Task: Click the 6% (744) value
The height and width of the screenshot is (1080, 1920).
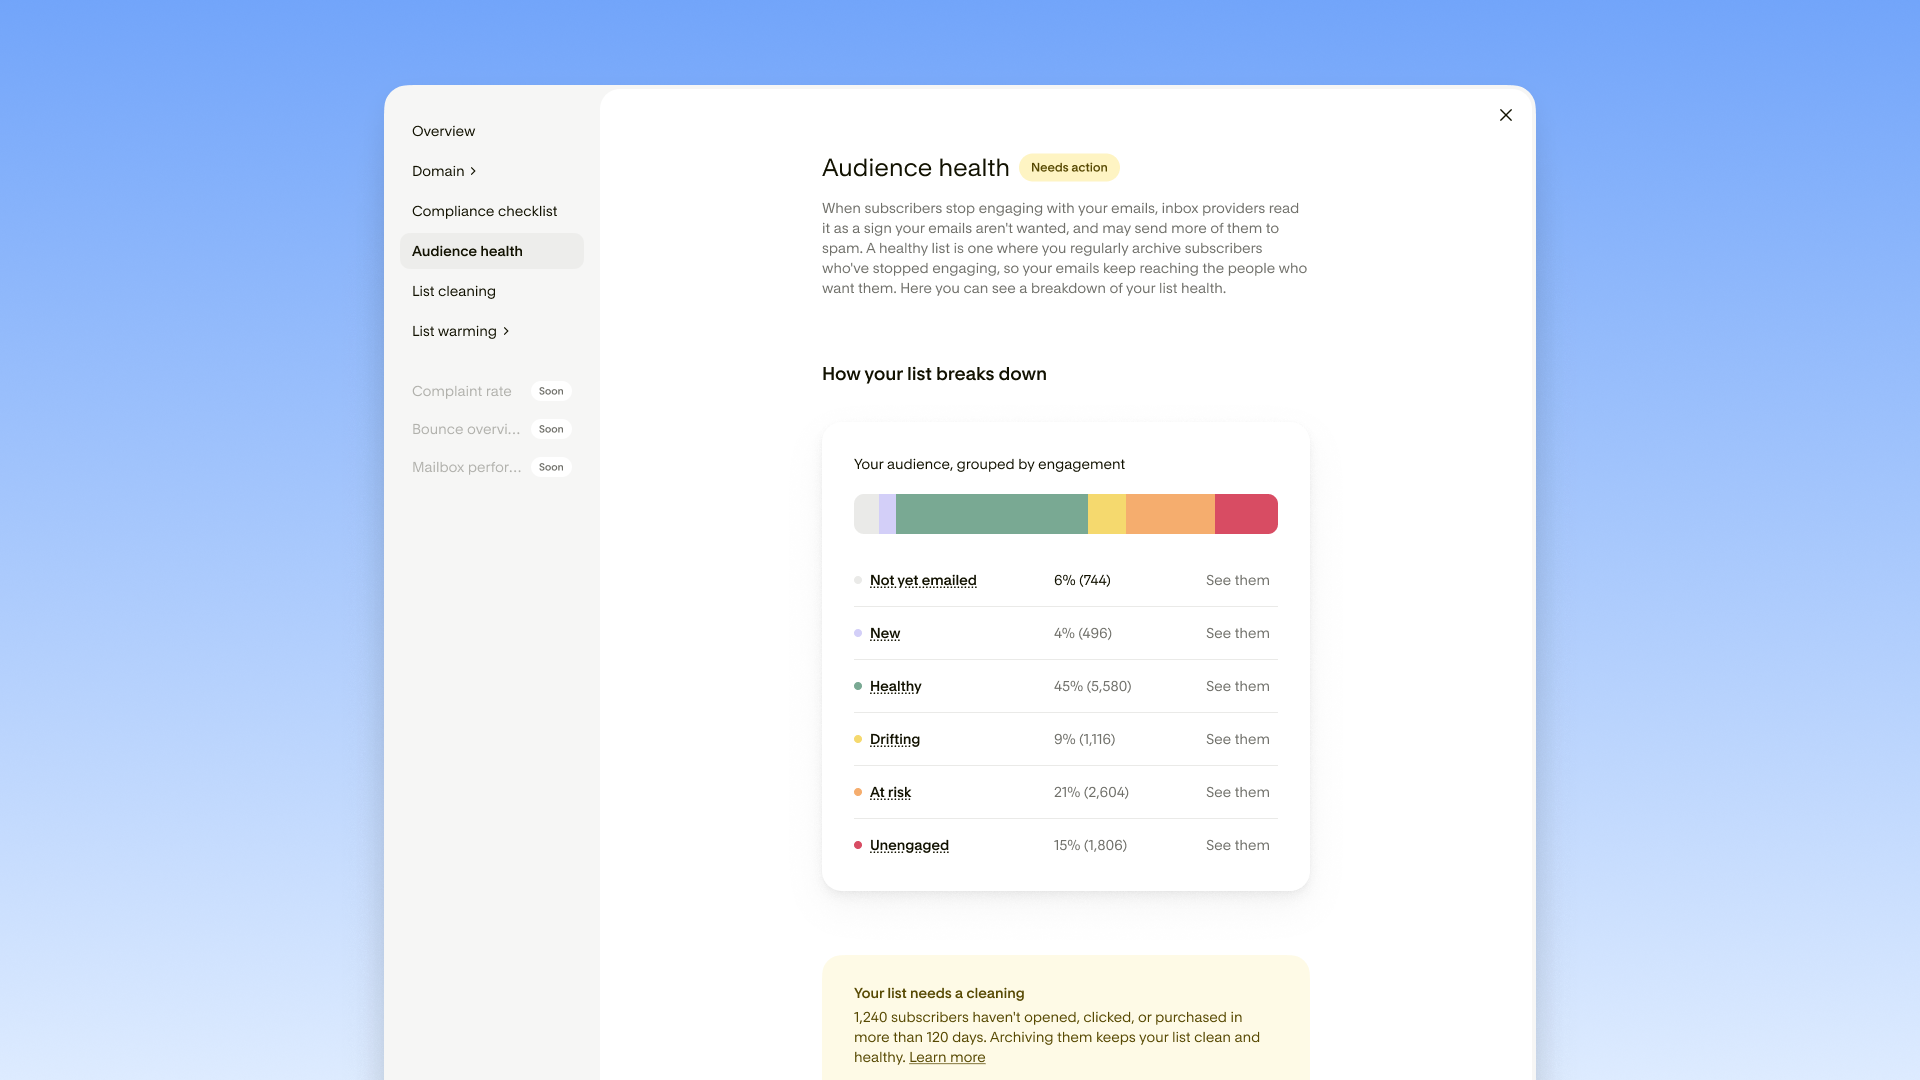Action: (x=1082, y=580)
